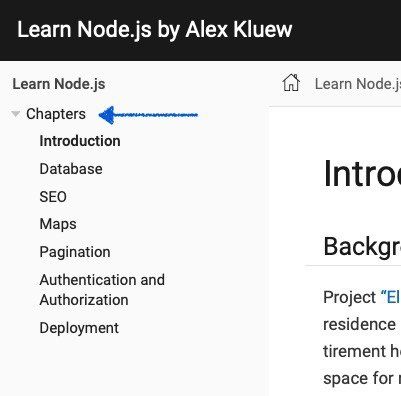Click the Background section heading
The height and width of the screenshot is (396, 401).
coord(362,247)
